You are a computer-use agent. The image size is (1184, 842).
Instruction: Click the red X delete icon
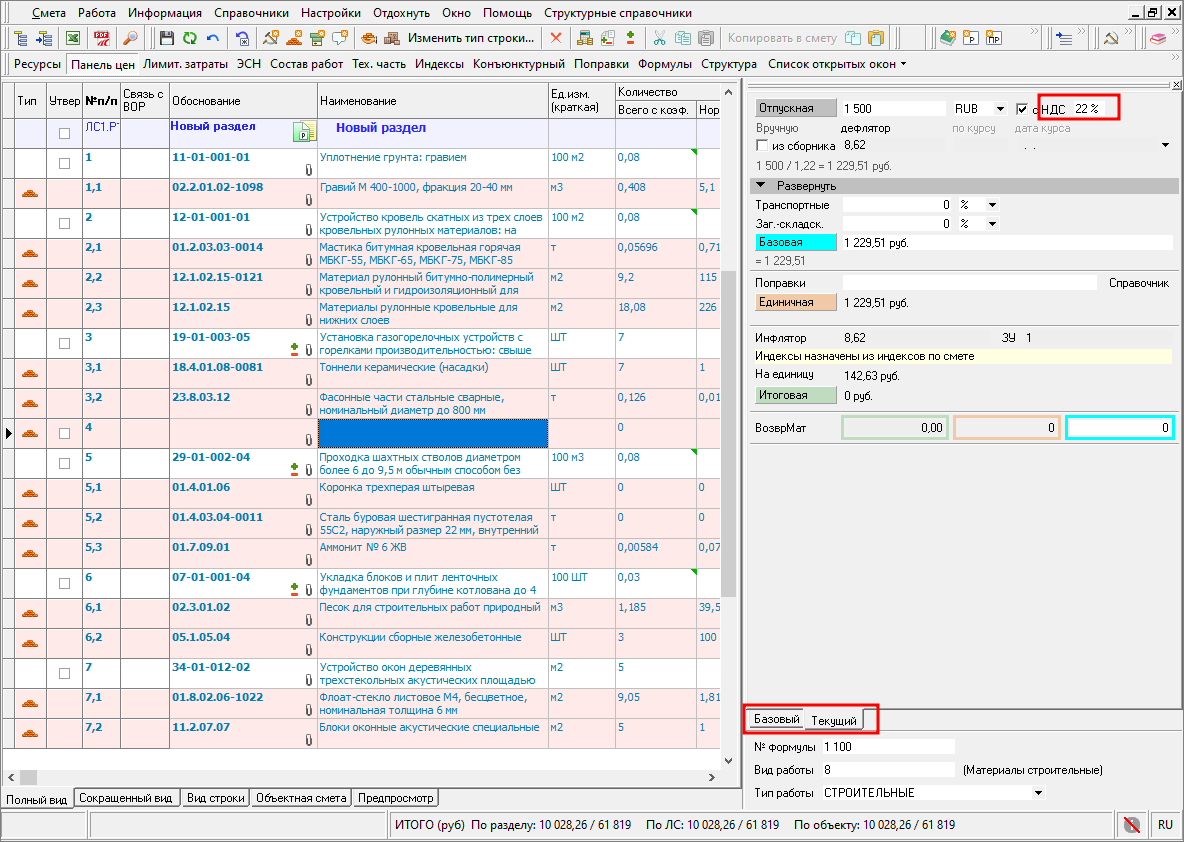point(556,38)
